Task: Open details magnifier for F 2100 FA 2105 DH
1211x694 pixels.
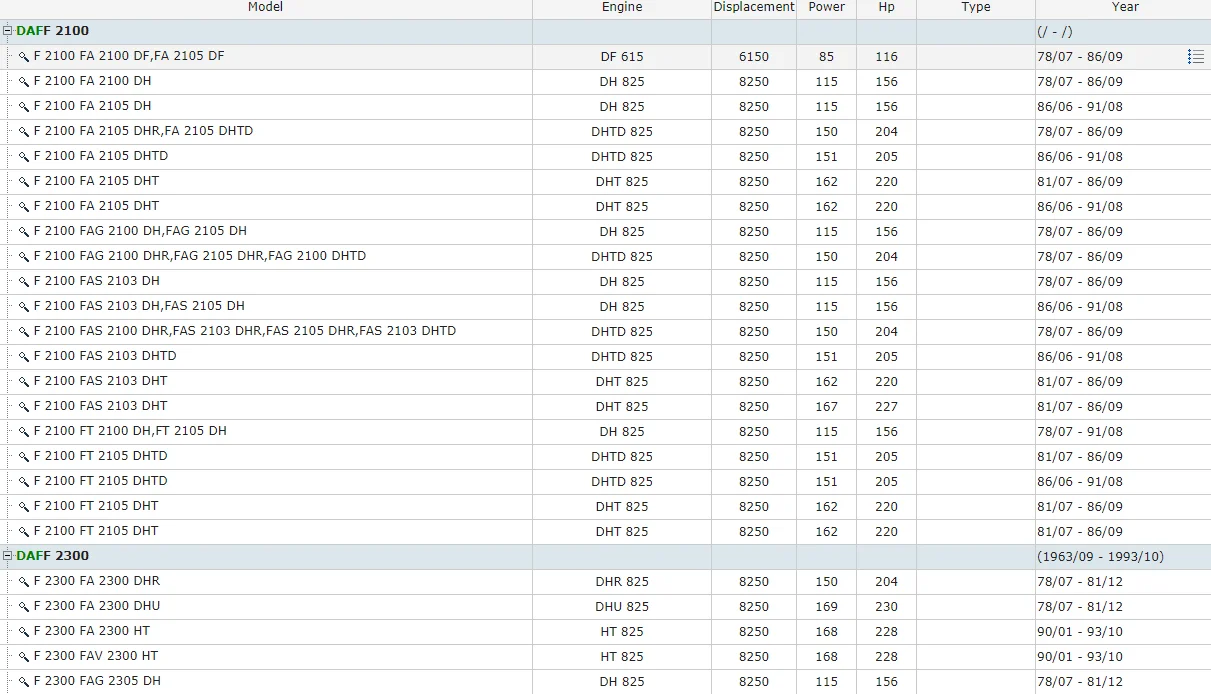Action: pyautogui.click(x=24, y=107)
